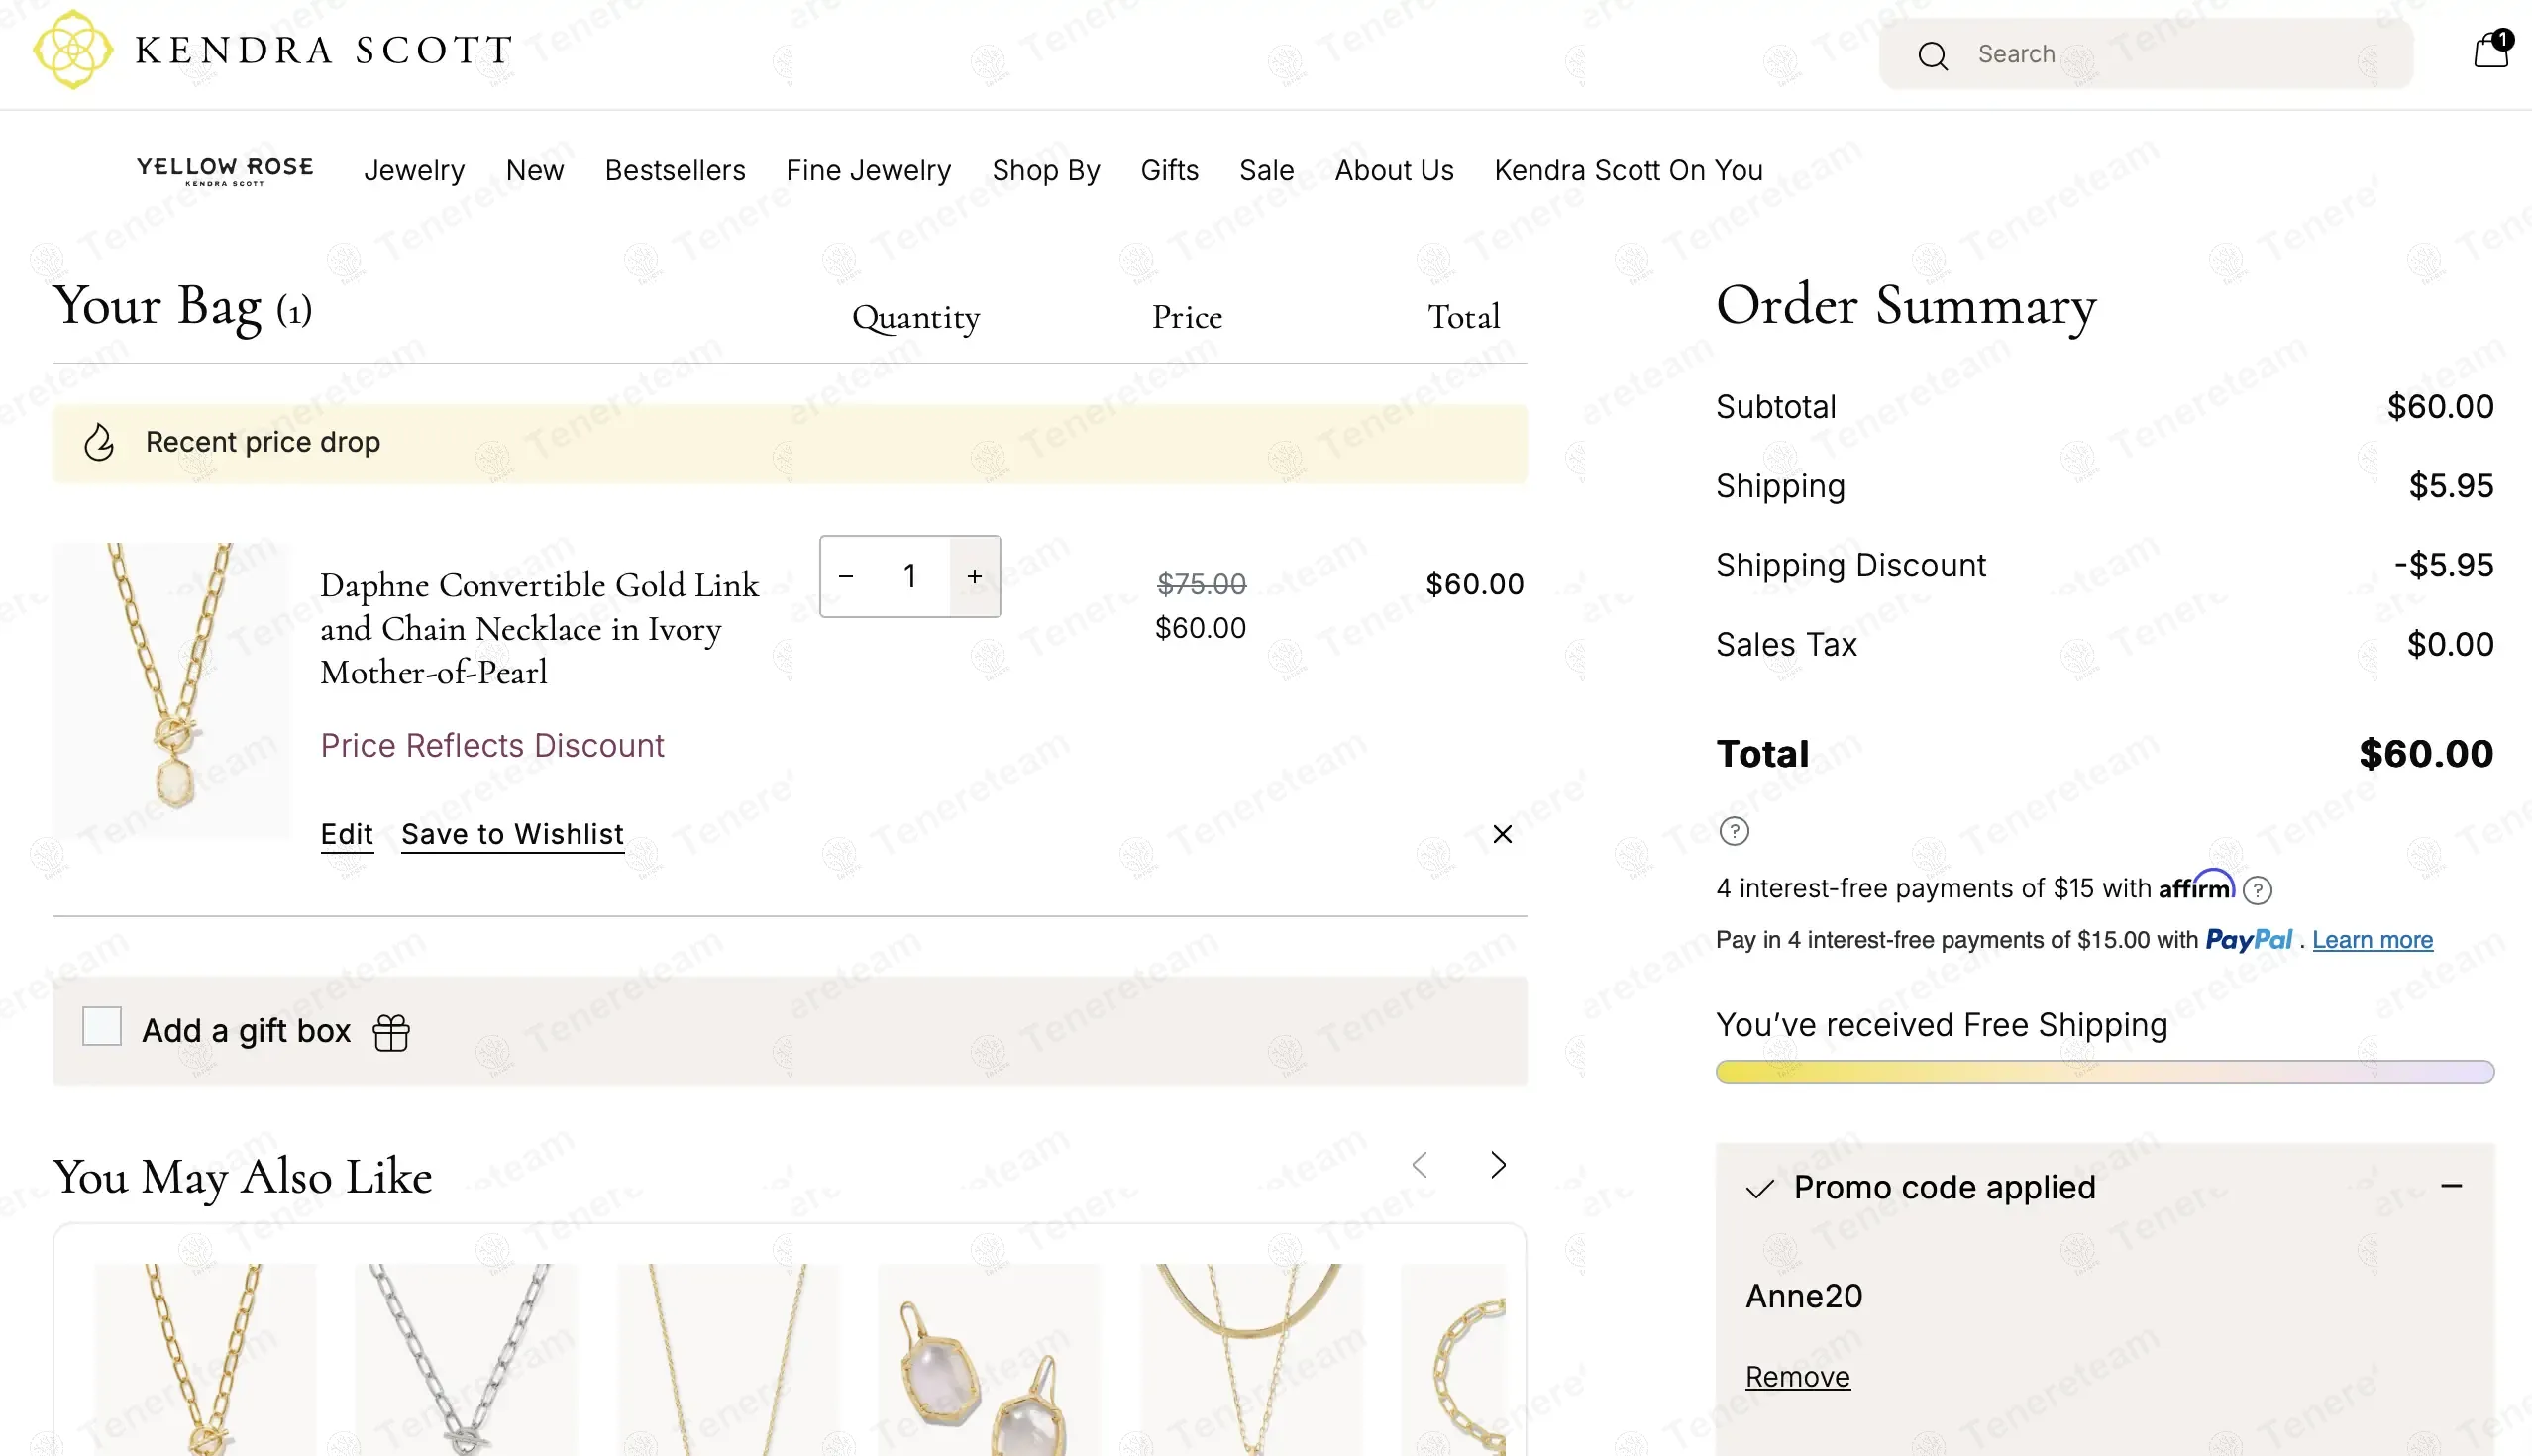2532x1456 pixels.
Task: Click the Free Shipping progress bar
Action: pos(2104,1072)
